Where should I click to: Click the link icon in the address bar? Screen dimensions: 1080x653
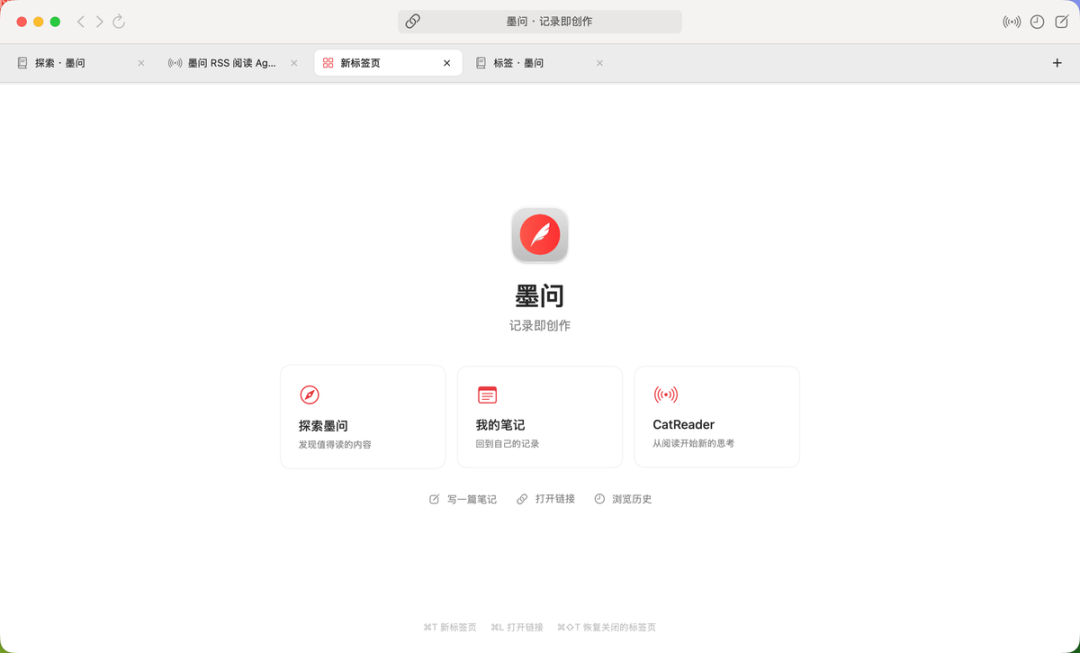point(413,21)
